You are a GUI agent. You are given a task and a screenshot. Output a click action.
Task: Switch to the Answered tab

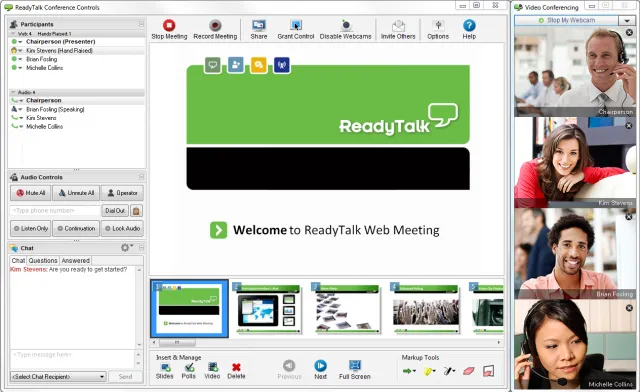point(76,261)
